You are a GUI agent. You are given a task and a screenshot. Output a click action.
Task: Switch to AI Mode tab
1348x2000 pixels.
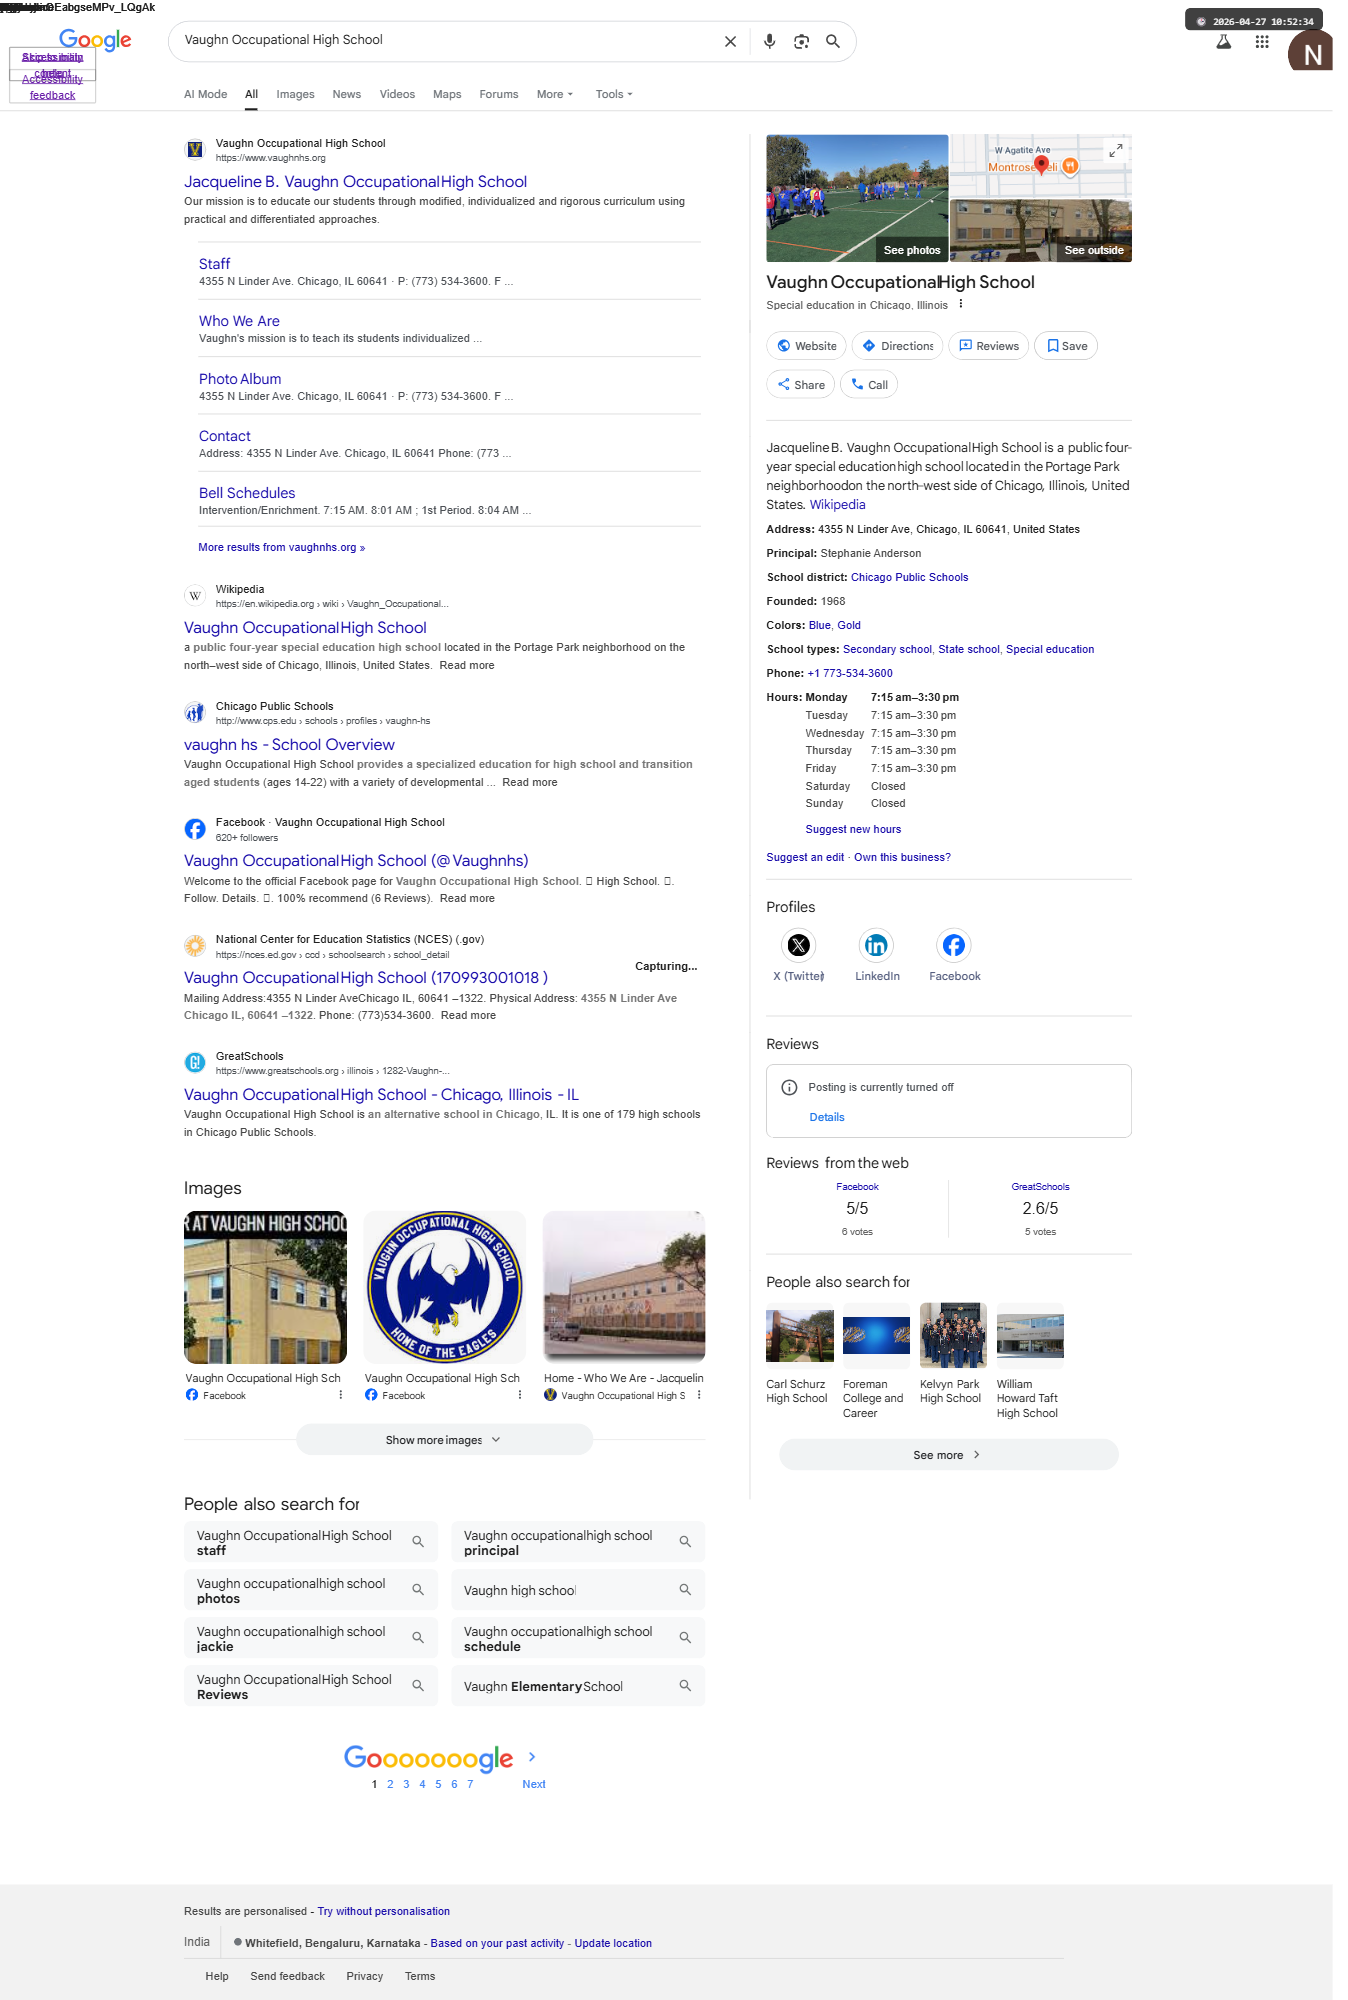pyautogui.click(x=205, y=95)
